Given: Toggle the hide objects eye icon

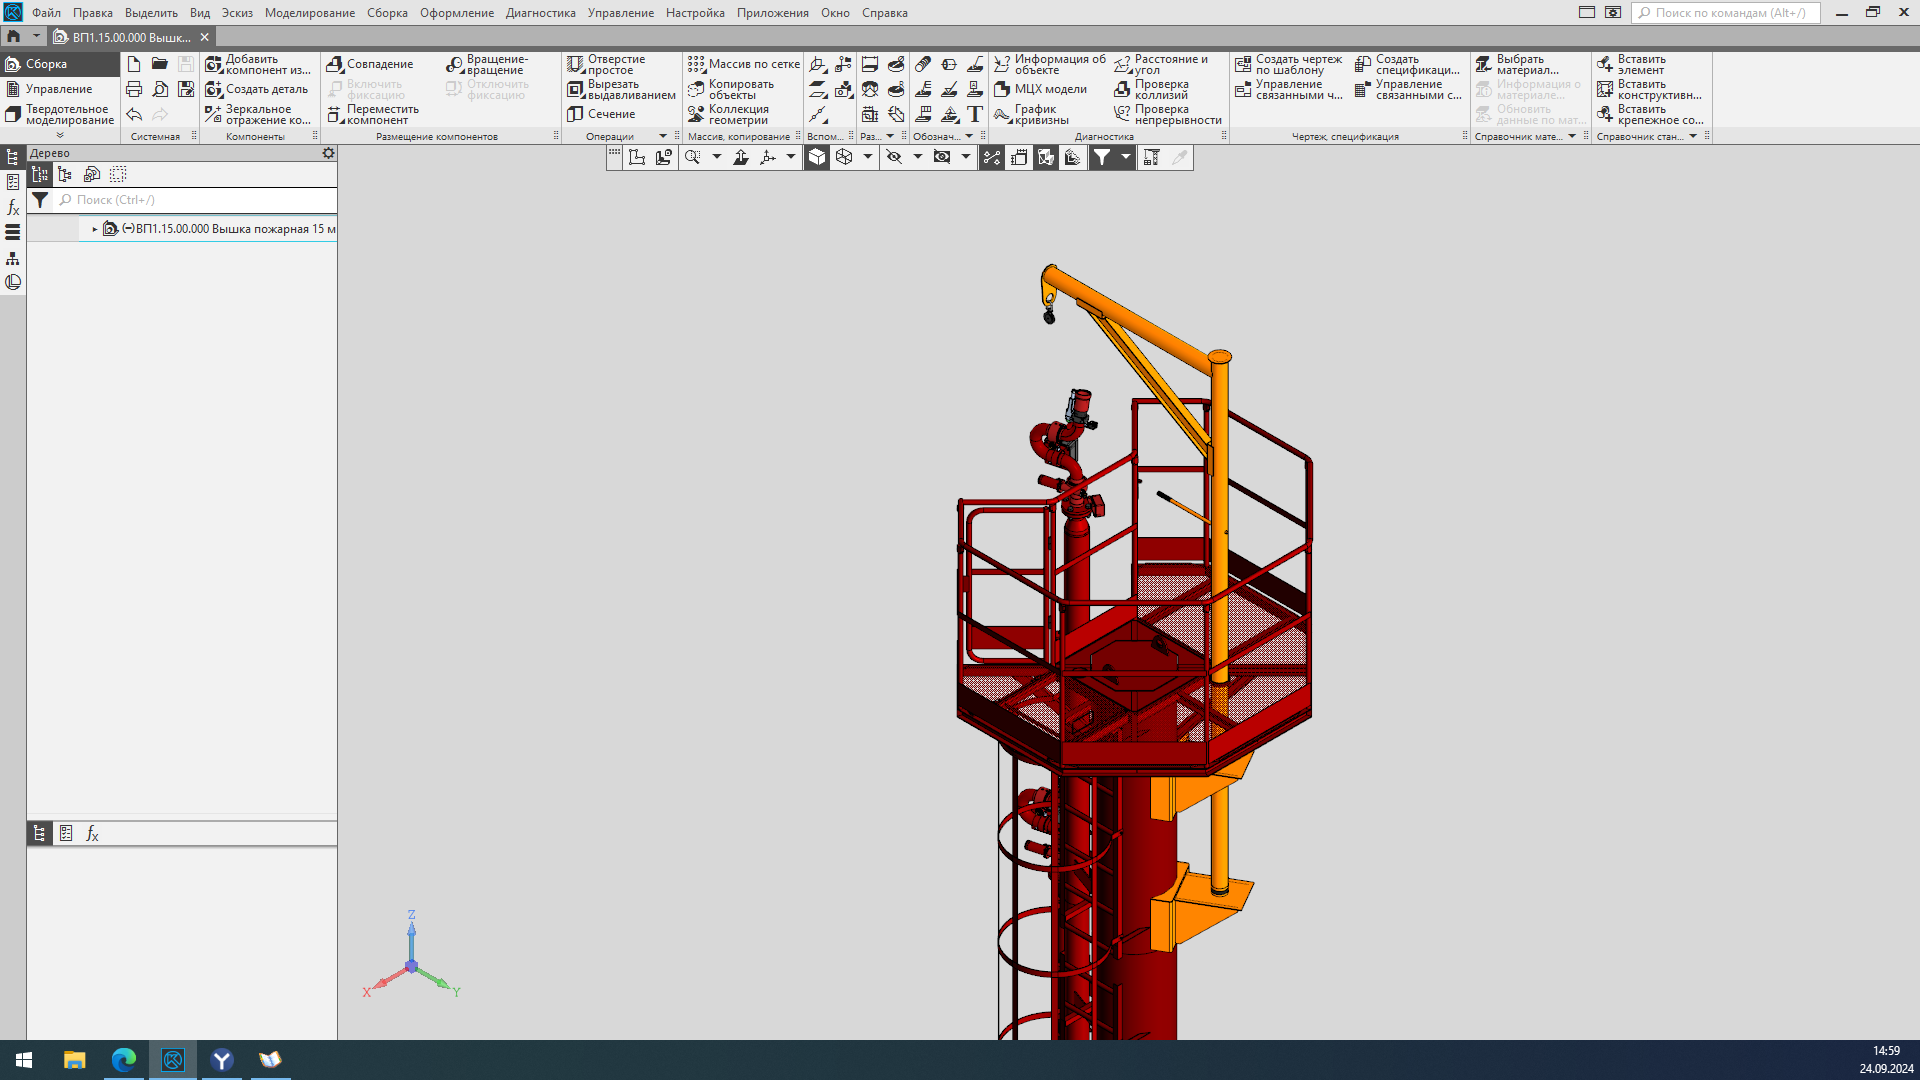Looking at the screenshot, I should [x=894, y=157].
